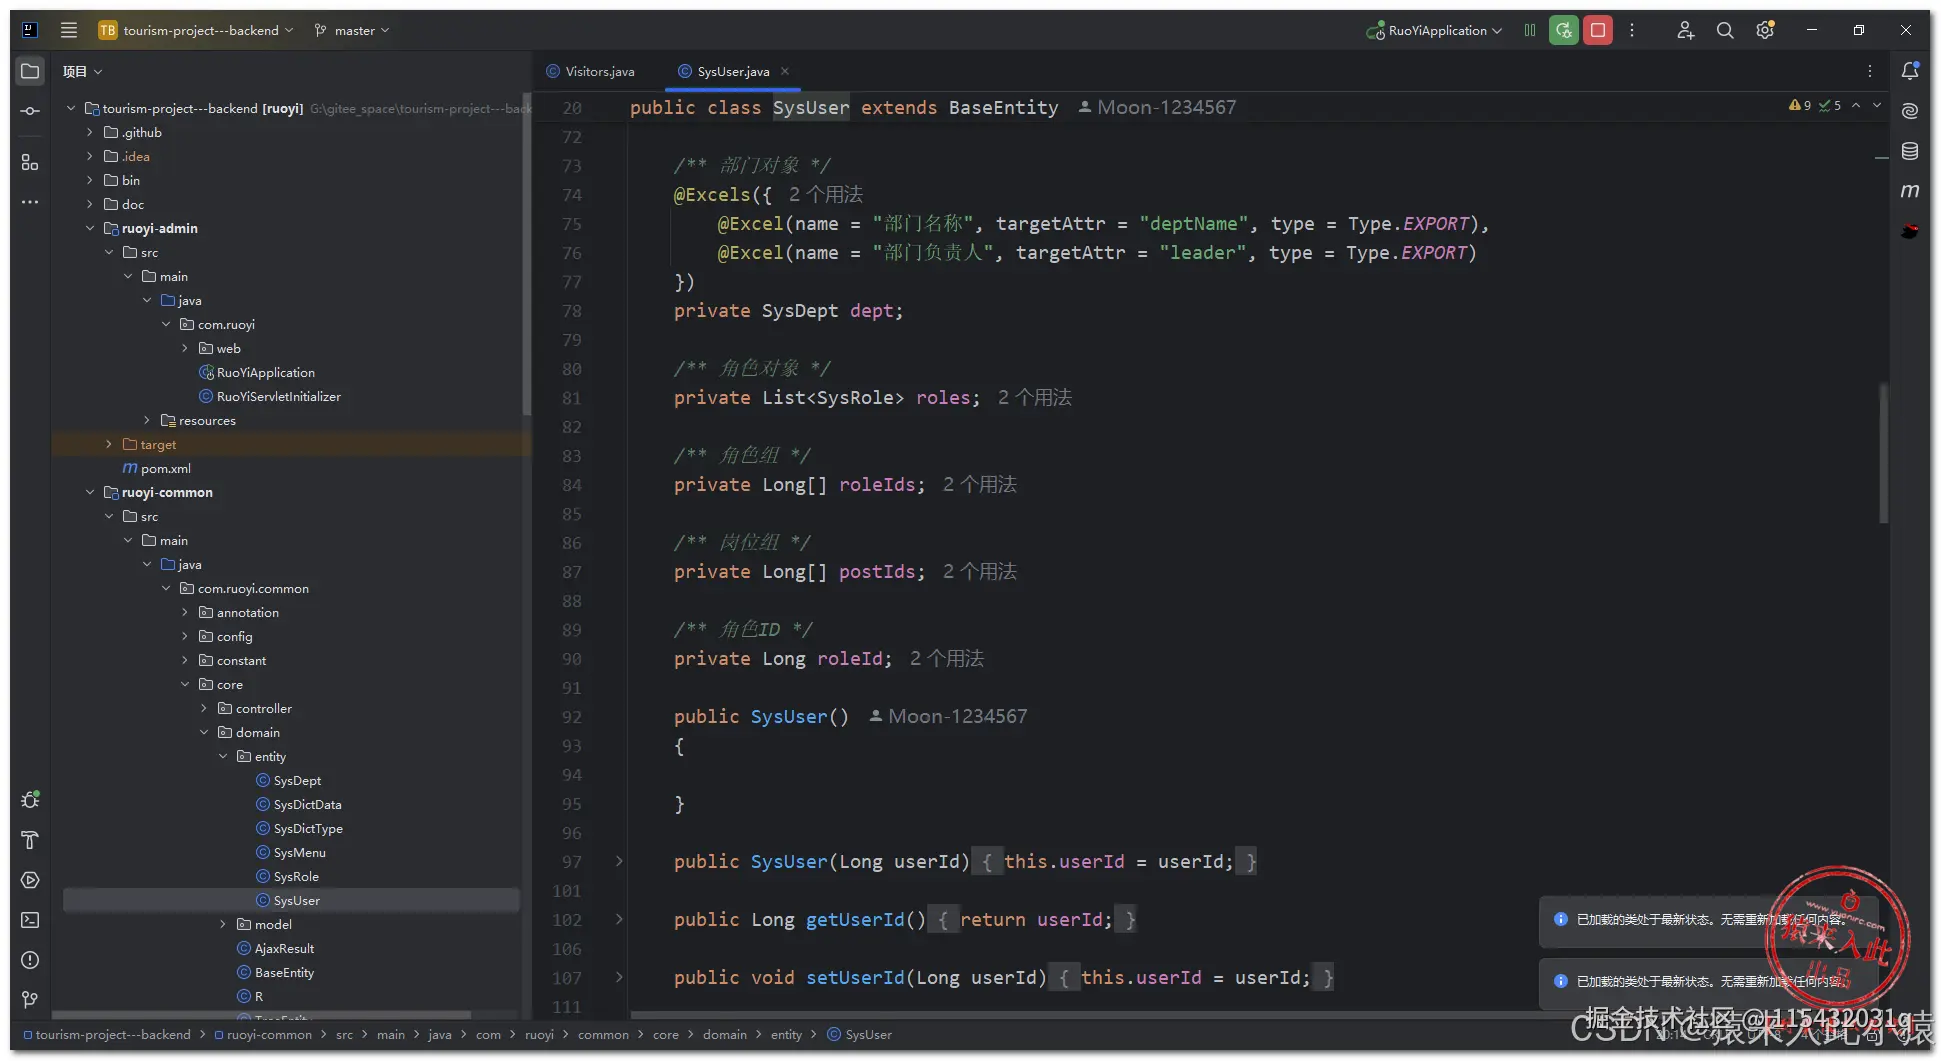Show more tool windows in left sidebar
Image resolution: width=1941 pixels, height=1061 pixels.
(30, 202)
